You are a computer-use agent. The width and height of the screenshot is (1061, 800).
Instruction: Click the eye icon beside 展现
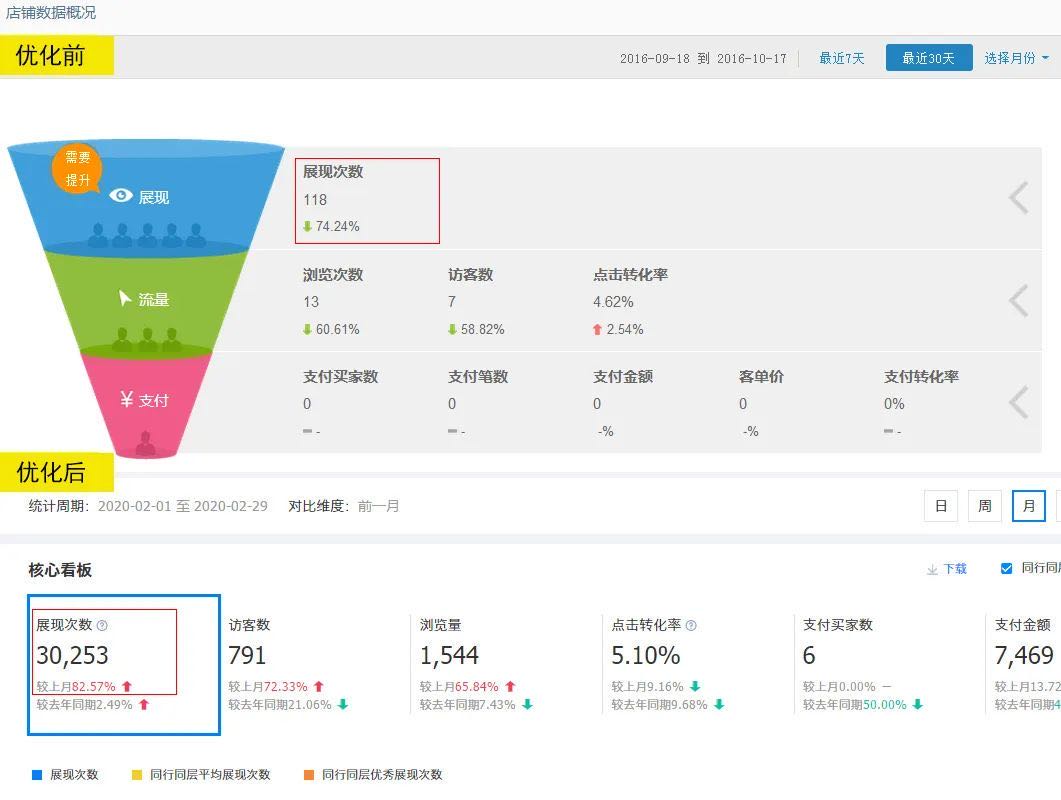click(121, 196)
